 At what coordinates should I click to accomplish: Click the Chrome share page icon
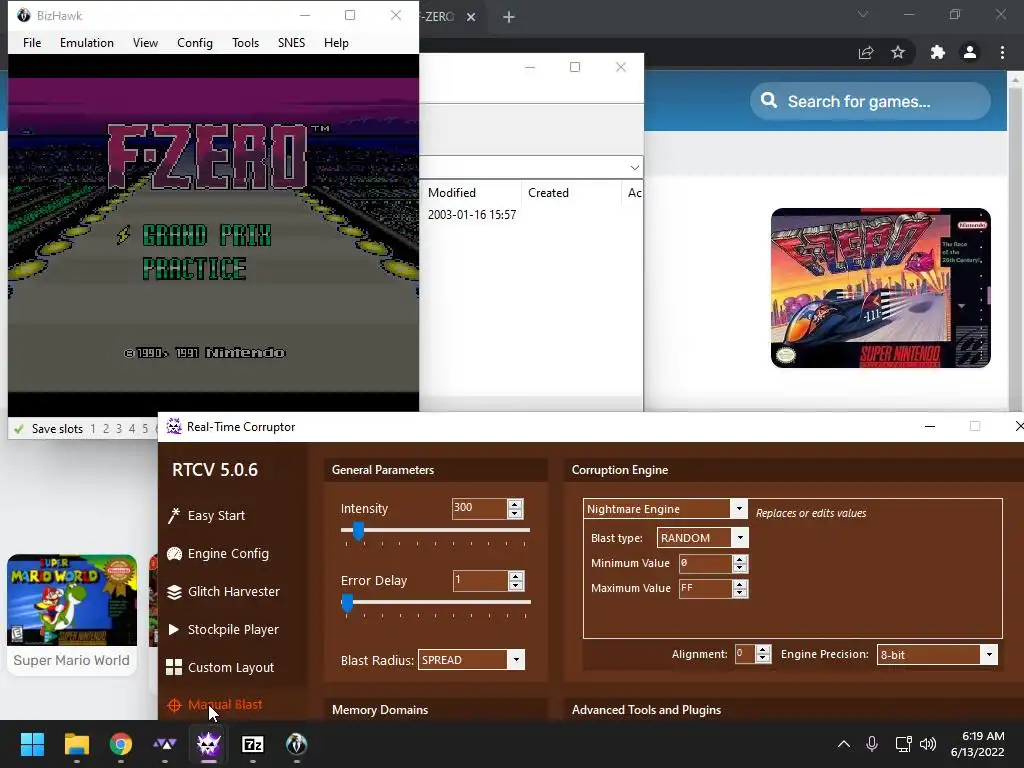(x=866, y=52)
